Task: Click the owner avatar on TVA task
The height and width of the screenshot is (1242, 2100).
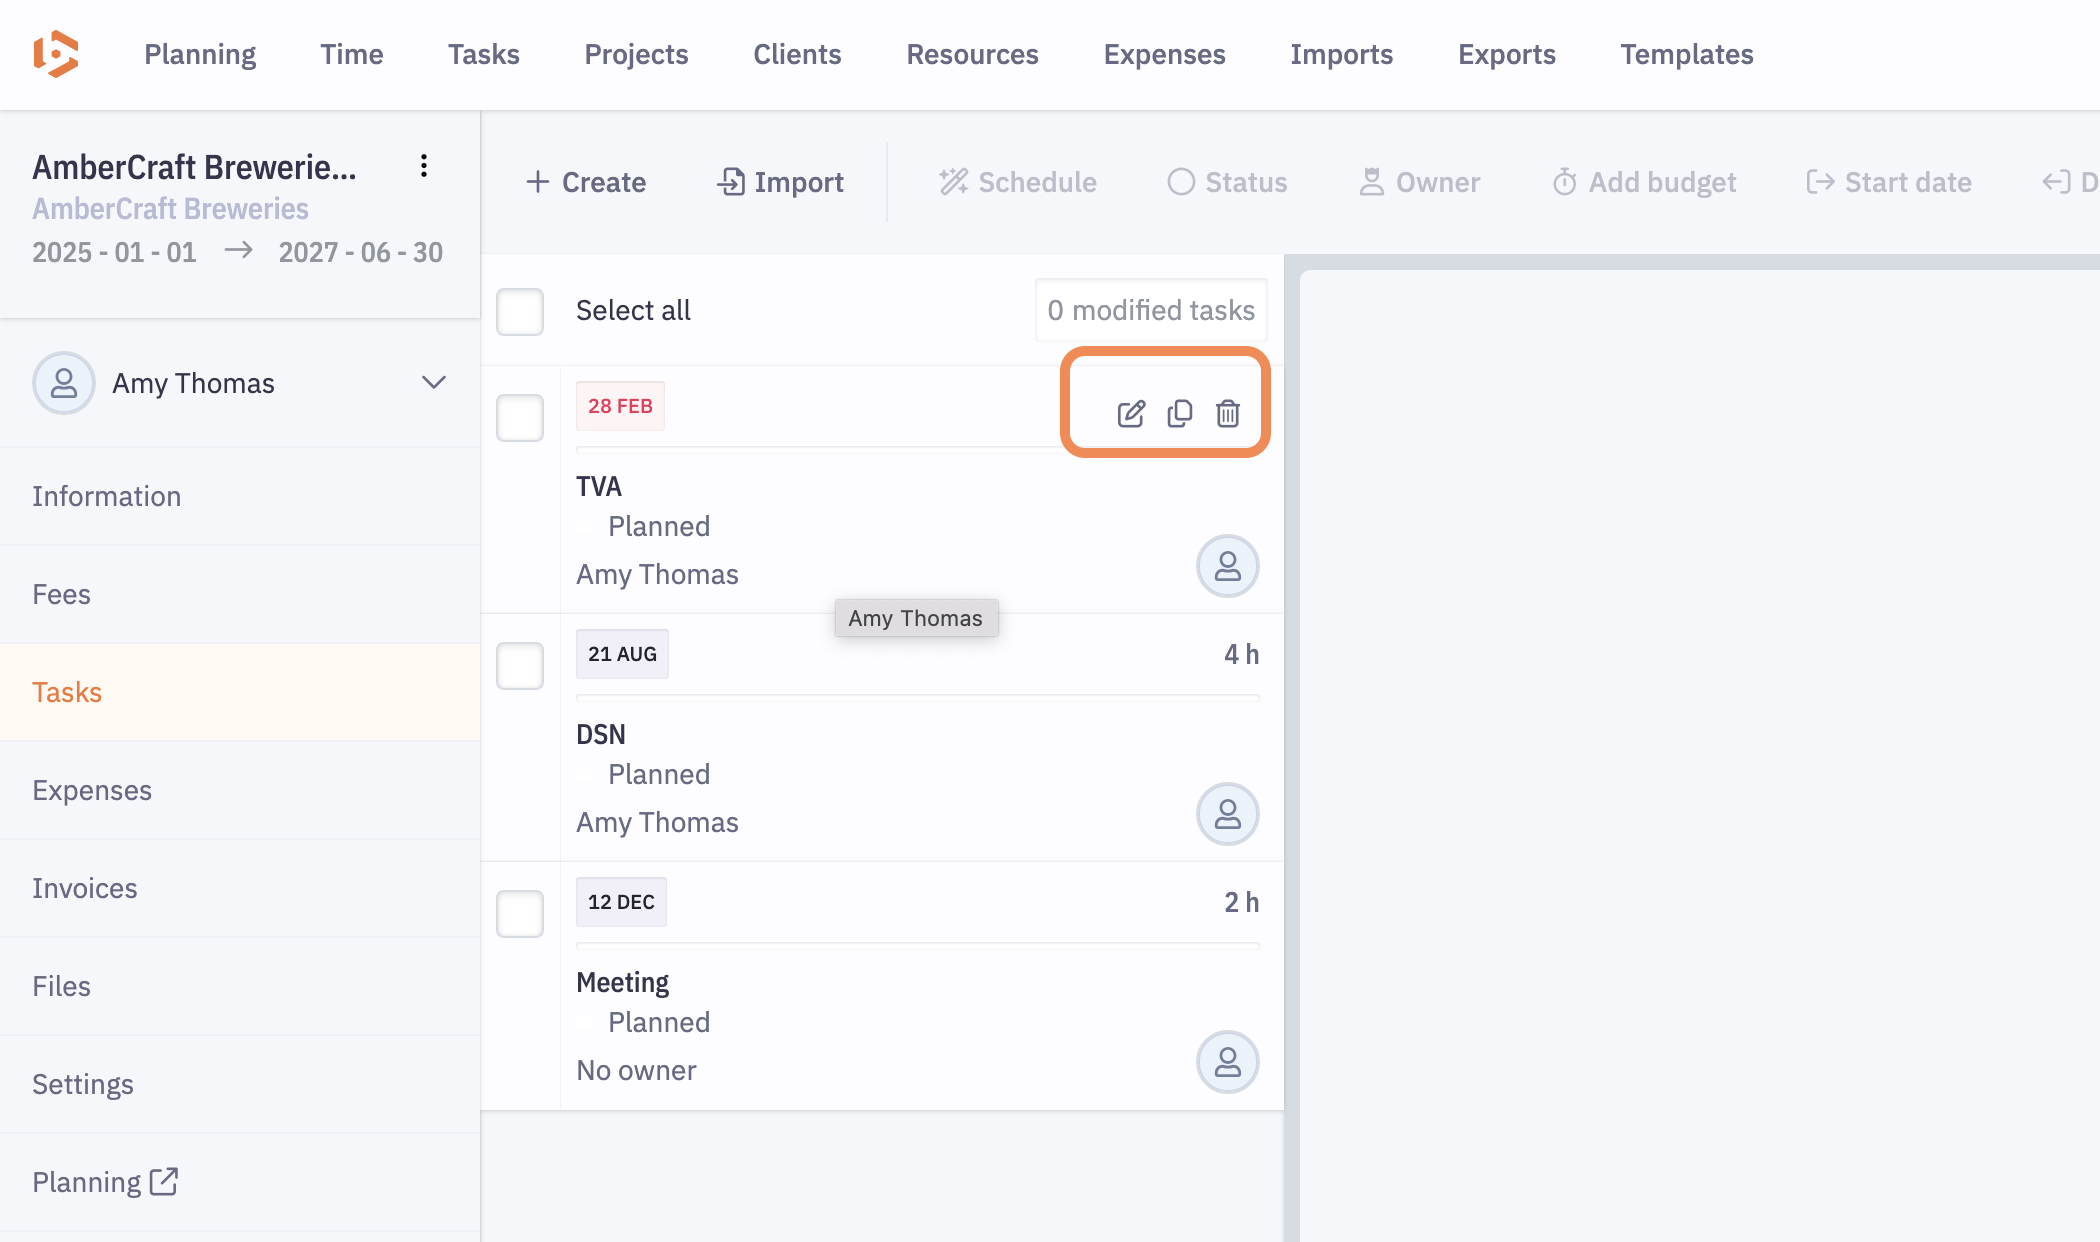Action: click(x=1227, y=566)
